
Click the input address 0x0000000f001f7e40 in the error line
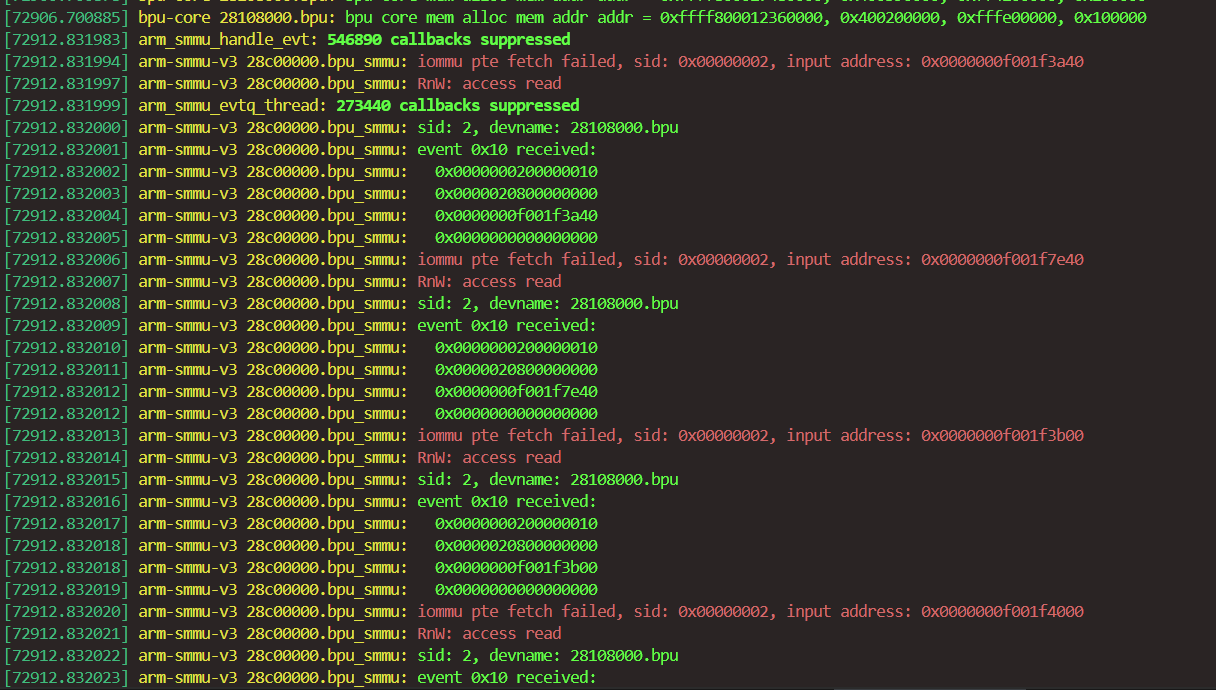point(1002,260)
